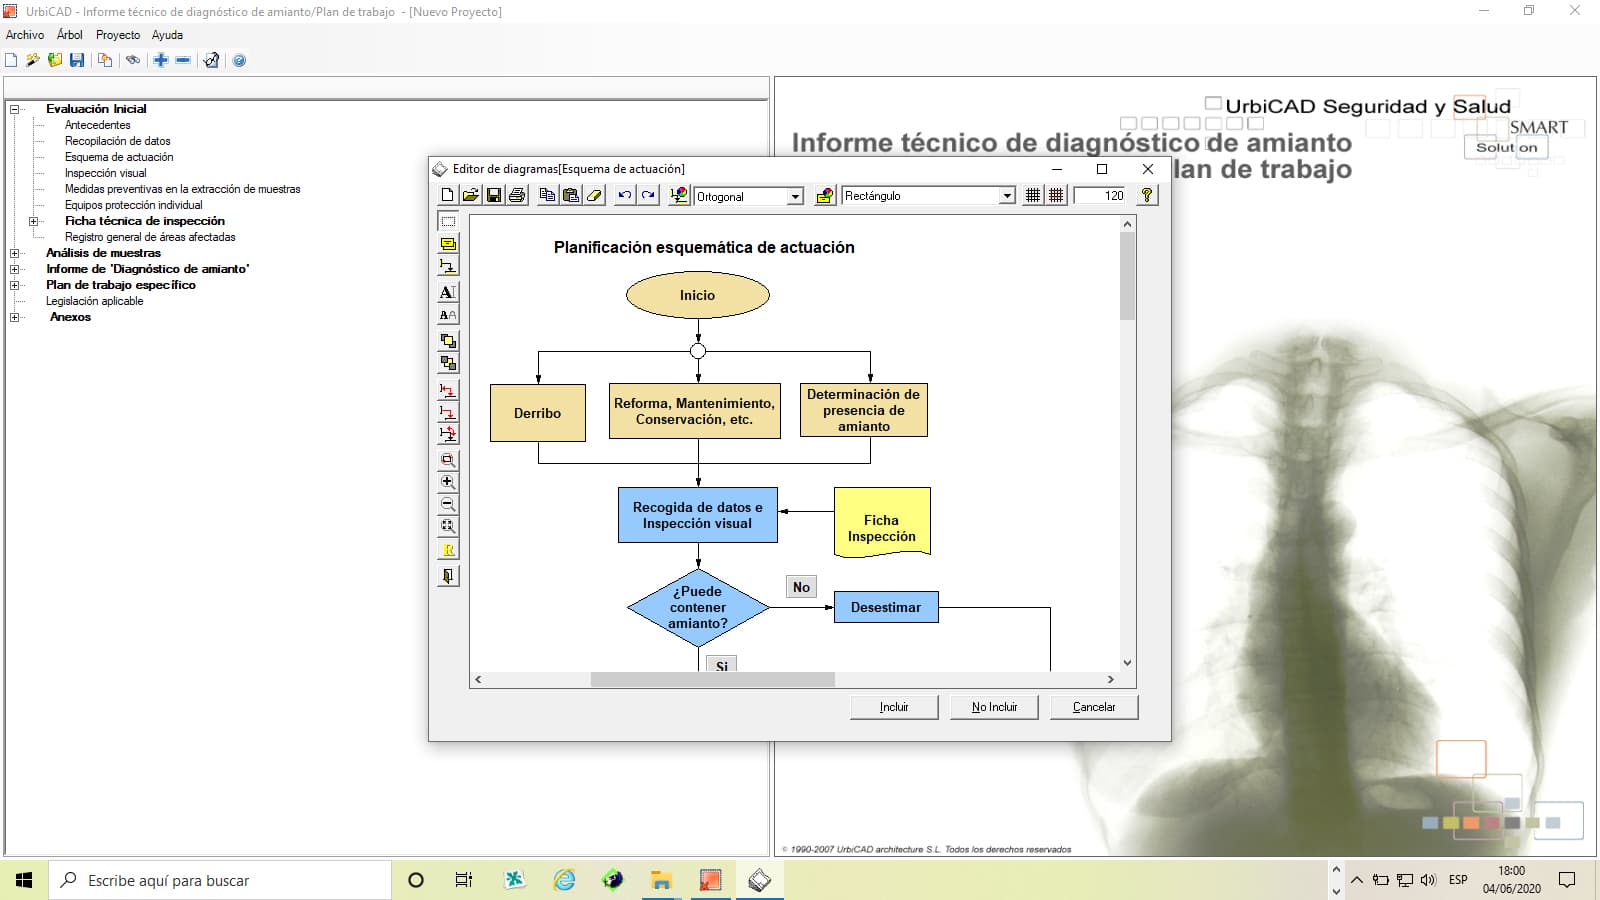The height and width of the screenshot is (900, 1600).
Task: Click the zoom in magnifier tool
Action: pos(448,482)
